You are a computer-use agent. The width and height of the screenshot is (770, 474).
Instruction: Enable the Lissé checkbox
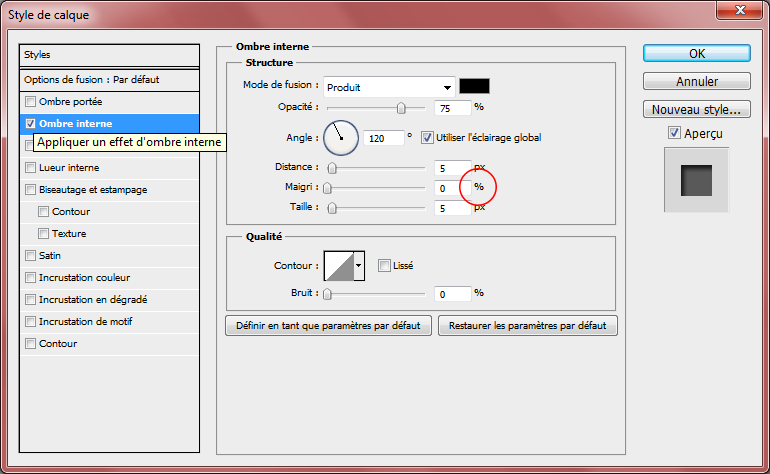coord(385,266)
